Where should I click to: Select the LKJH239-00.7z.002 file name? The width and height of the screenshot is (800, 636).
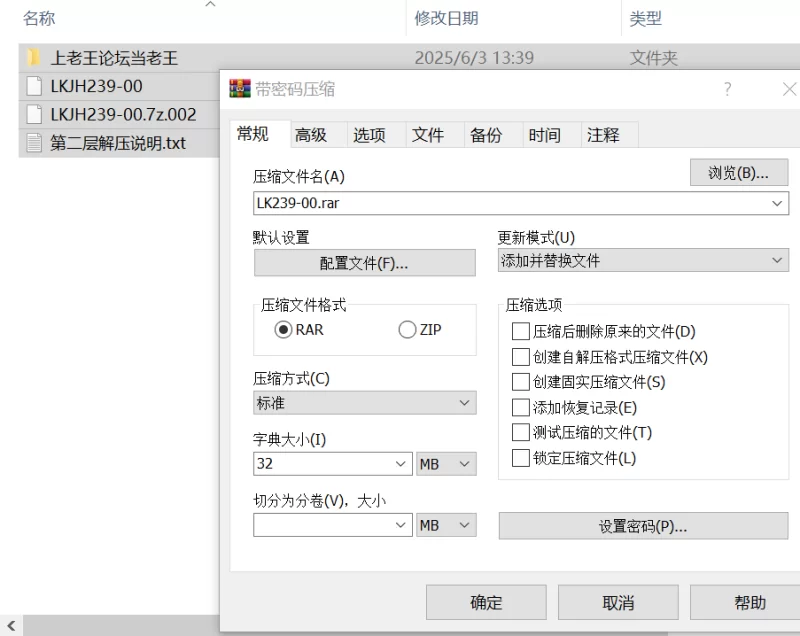pyautogui.click(x=123, y=114)
